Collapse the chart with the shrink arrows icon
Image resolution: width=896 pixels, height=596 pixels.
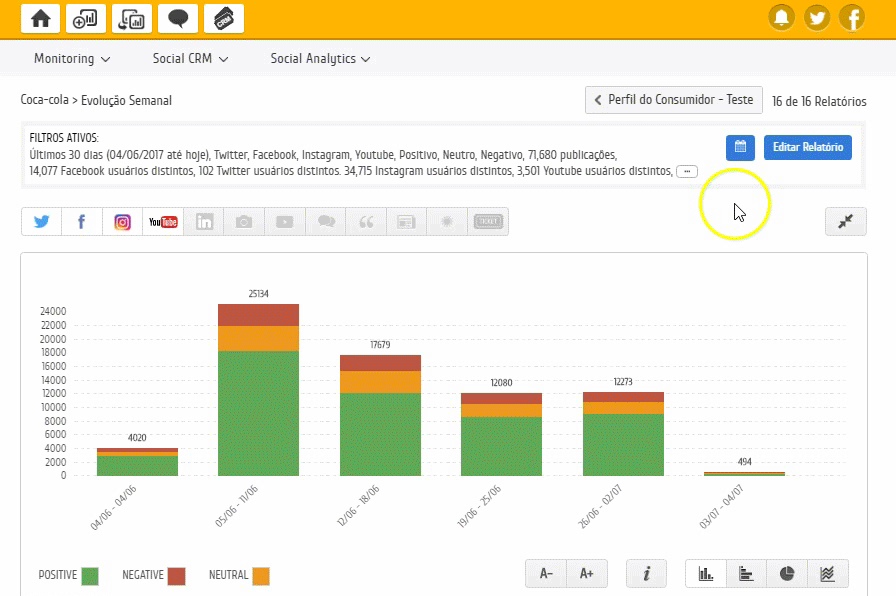point(845,222)
